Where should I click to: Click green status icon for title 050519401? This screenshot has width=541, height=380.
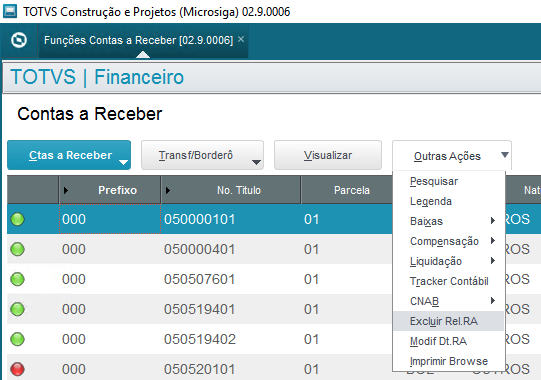pos(18,309)
